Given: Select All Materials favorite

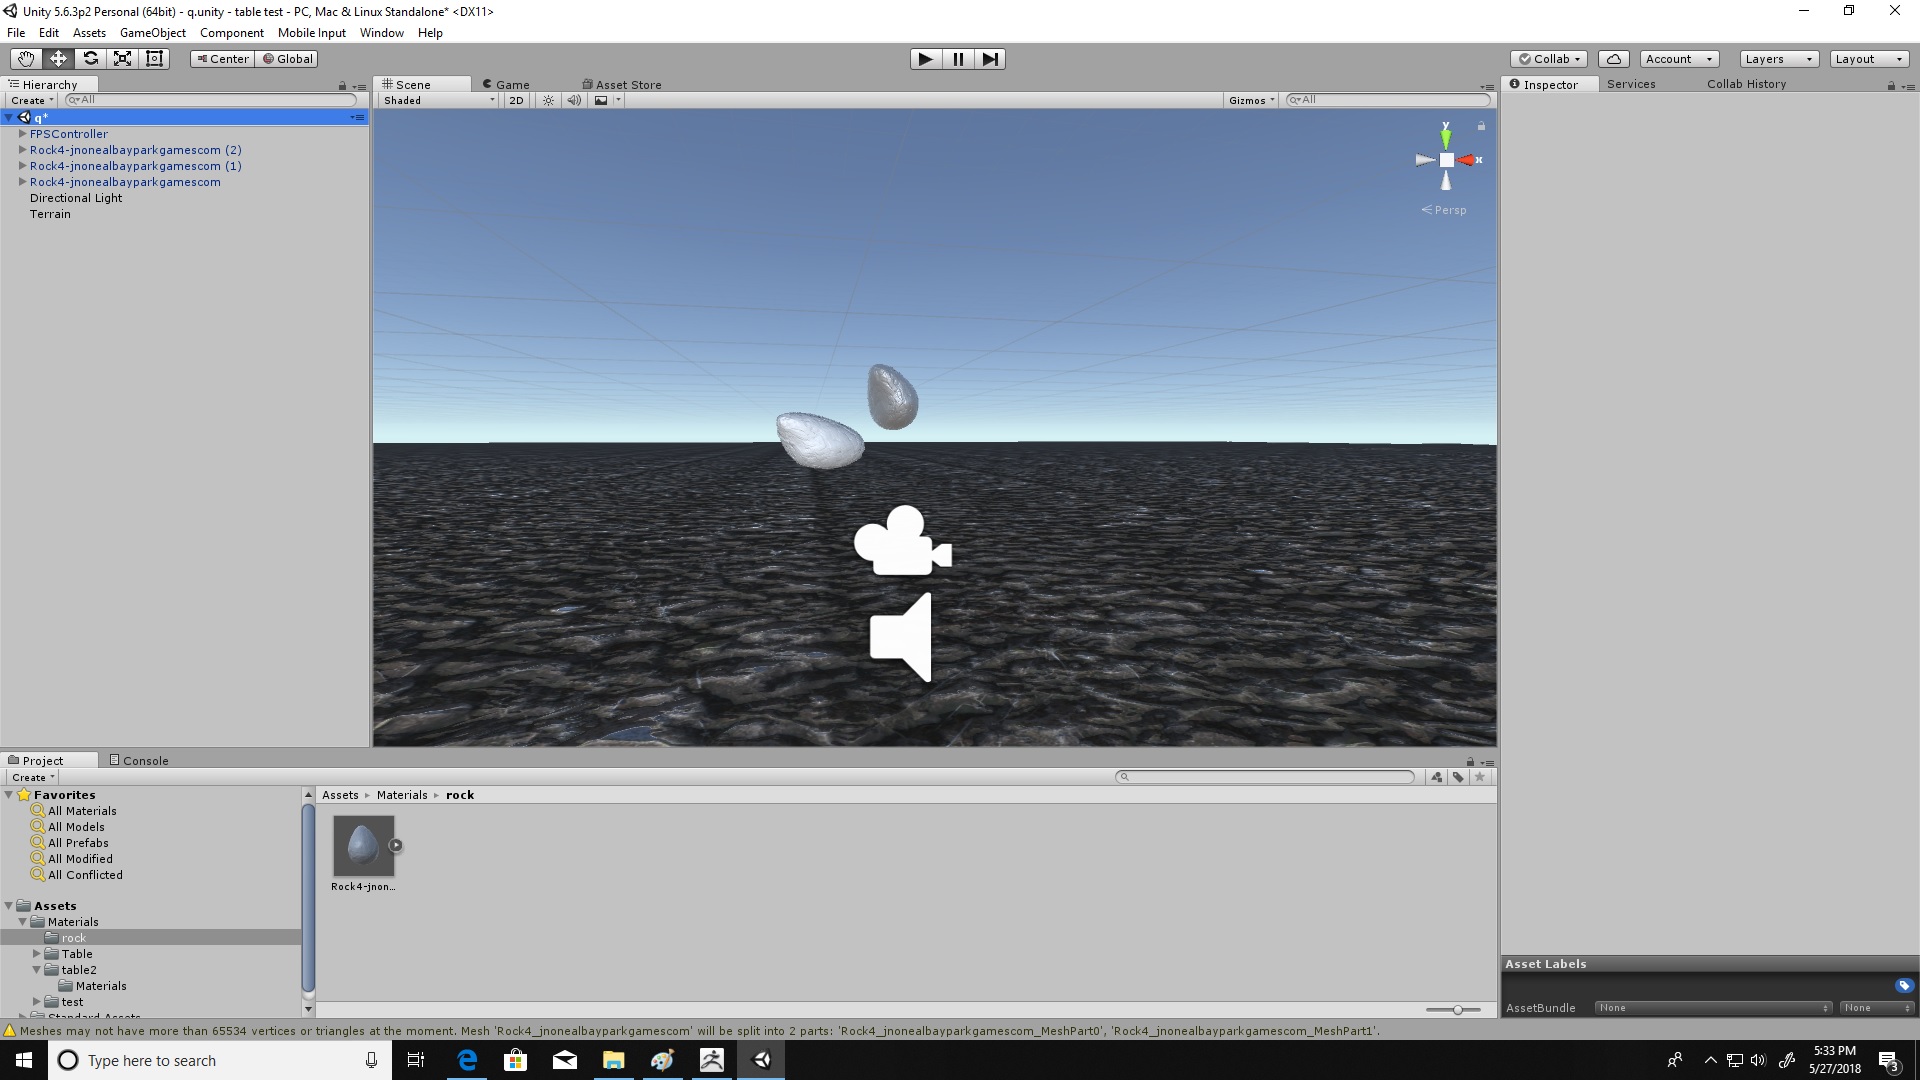Looking at the screenshot, I should [x=82, y=811].
